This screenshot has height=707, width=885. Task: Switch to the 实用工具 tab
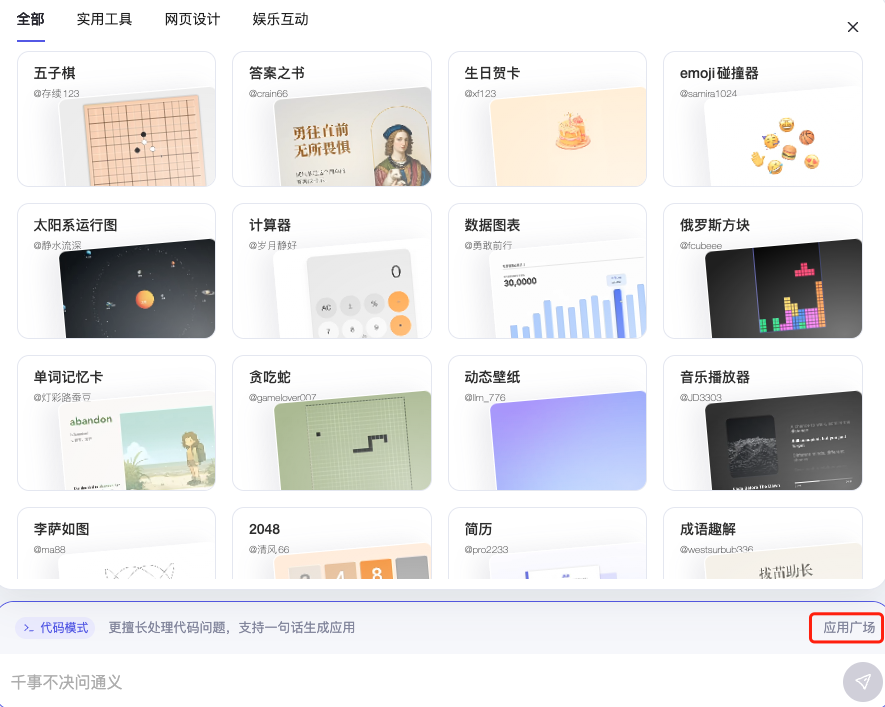point(104,19)
